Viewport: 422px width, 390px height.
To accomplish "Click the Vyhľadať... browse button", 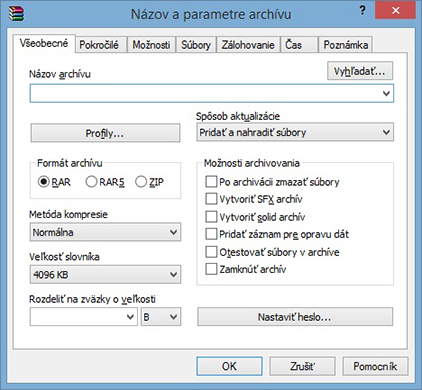I will click(360, 71).
